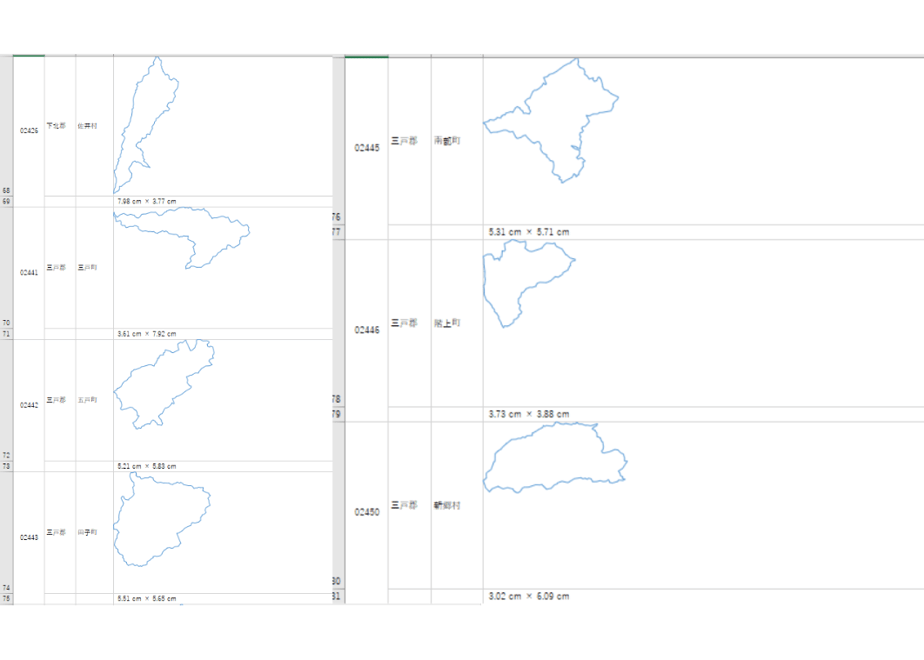This screenshot has width=924, height=660.
Task: Select row header 71
Action: click(6, 334)
